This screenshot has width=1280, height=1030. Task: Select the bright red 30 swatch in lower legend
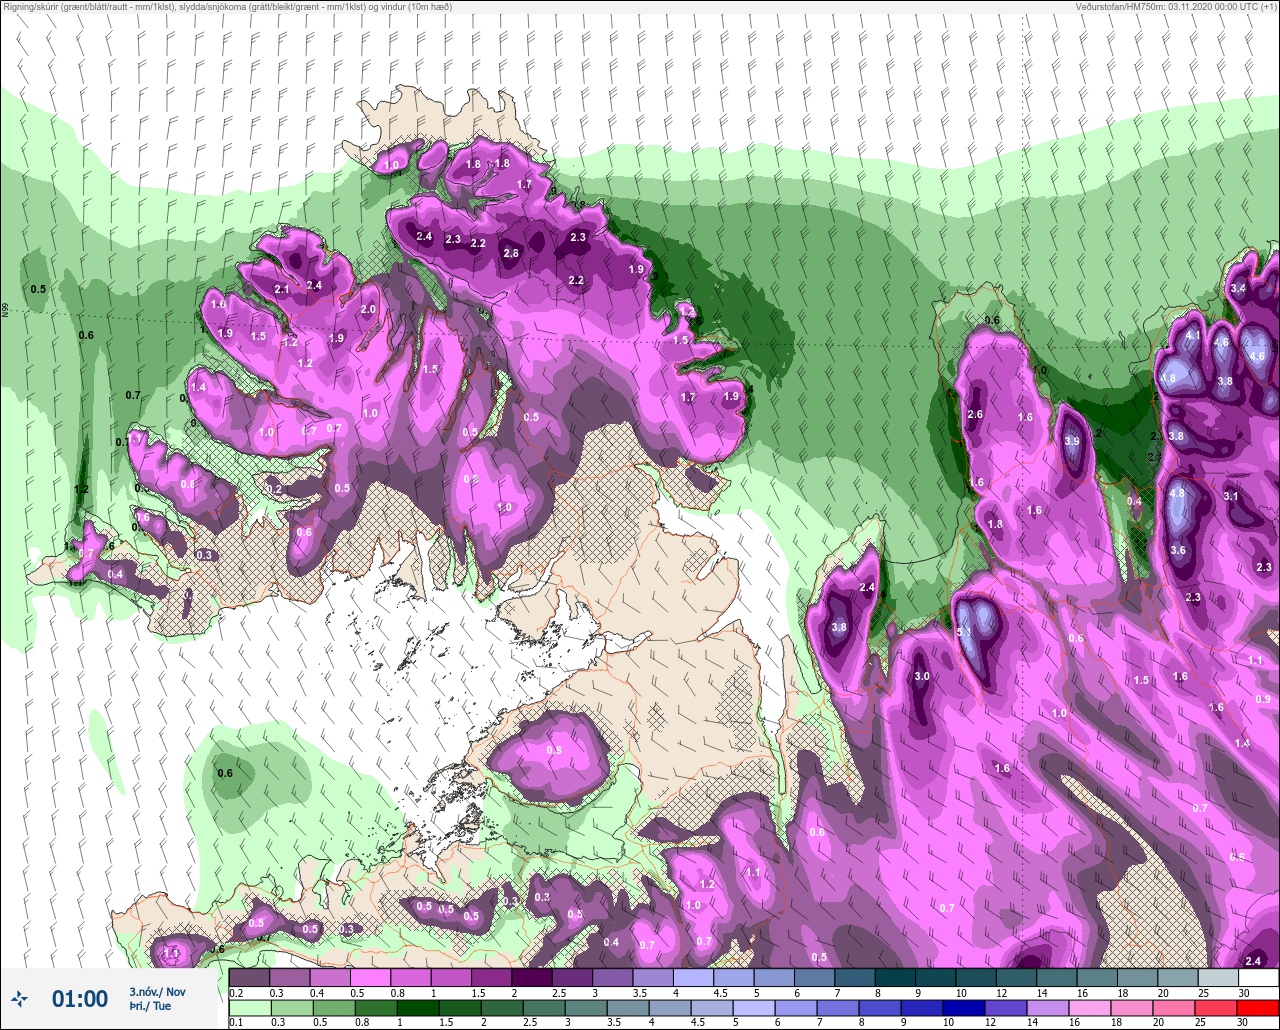(1258, 1008)
